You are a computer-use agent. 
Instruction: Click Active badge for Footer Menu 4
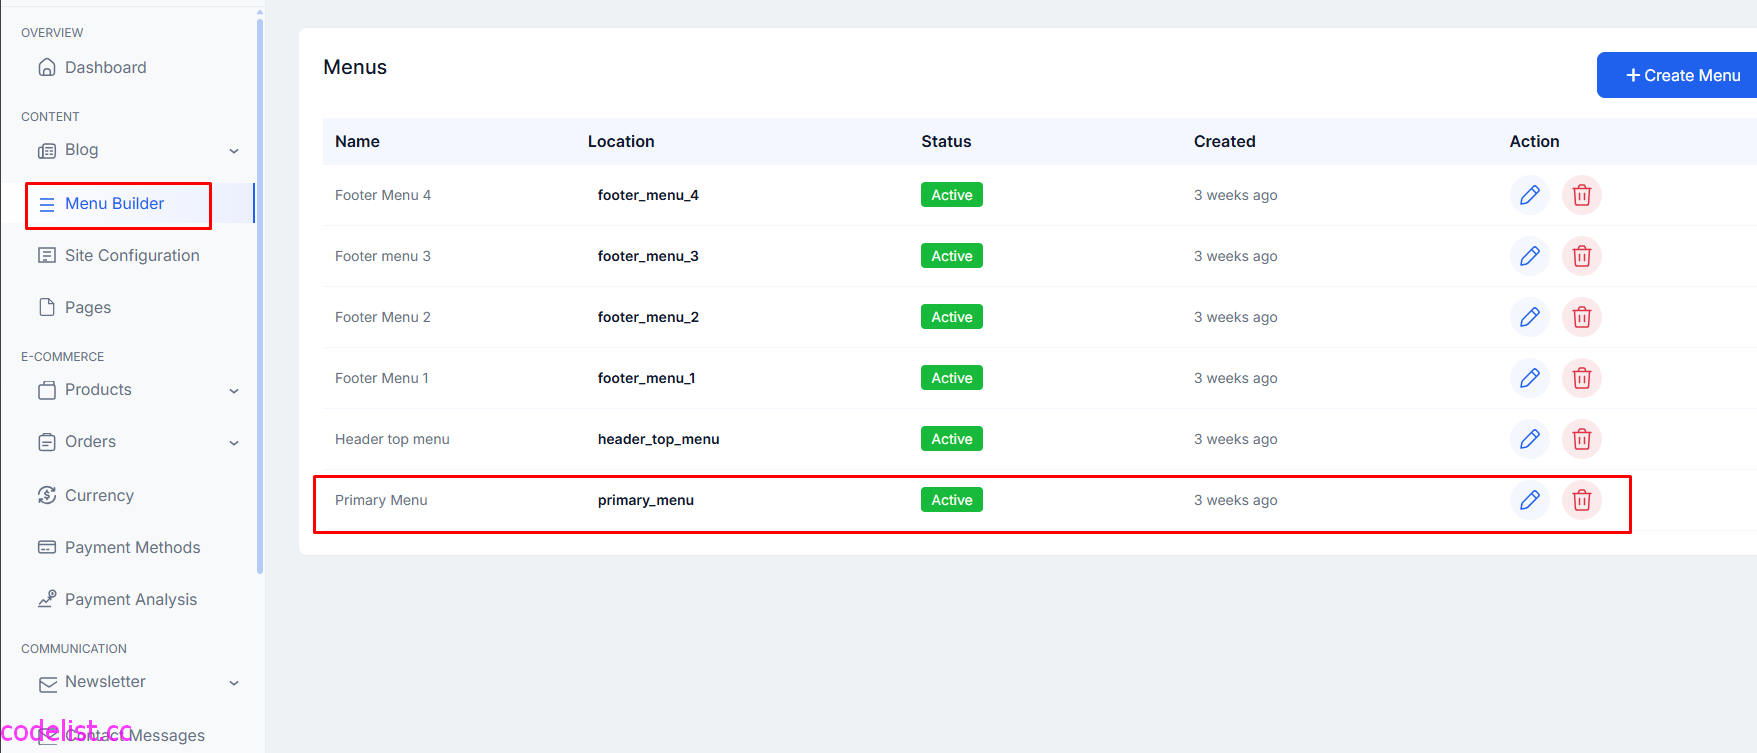pyautogui.click(x=952, y=195)
